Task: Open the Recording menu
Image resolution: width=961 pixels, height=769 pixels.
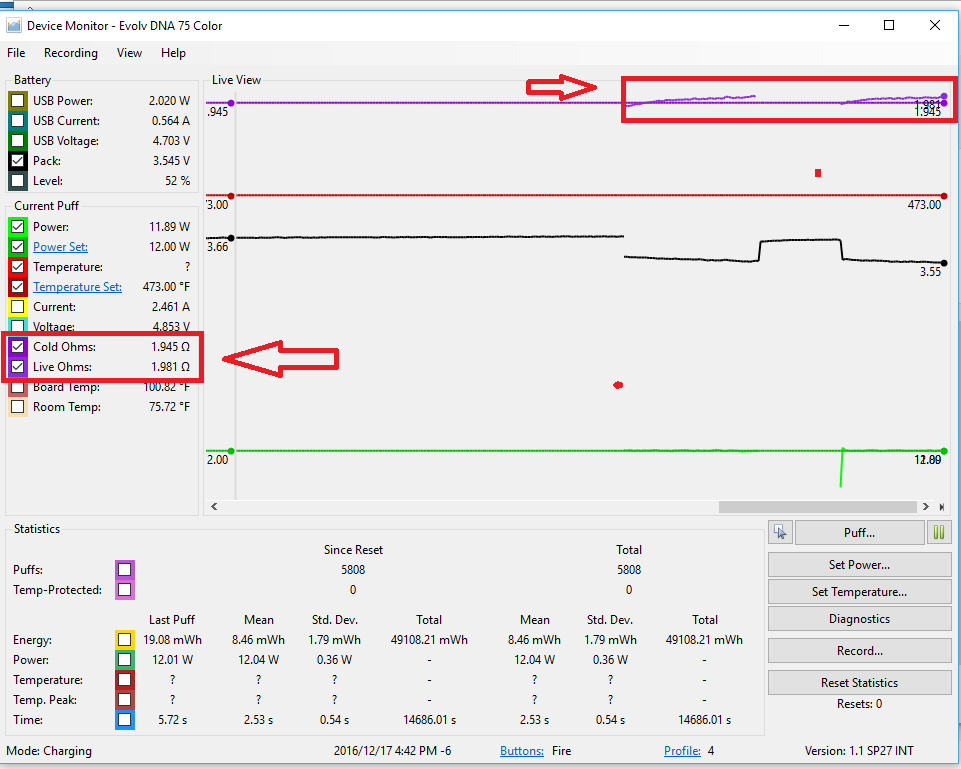Action: point(71,53)
